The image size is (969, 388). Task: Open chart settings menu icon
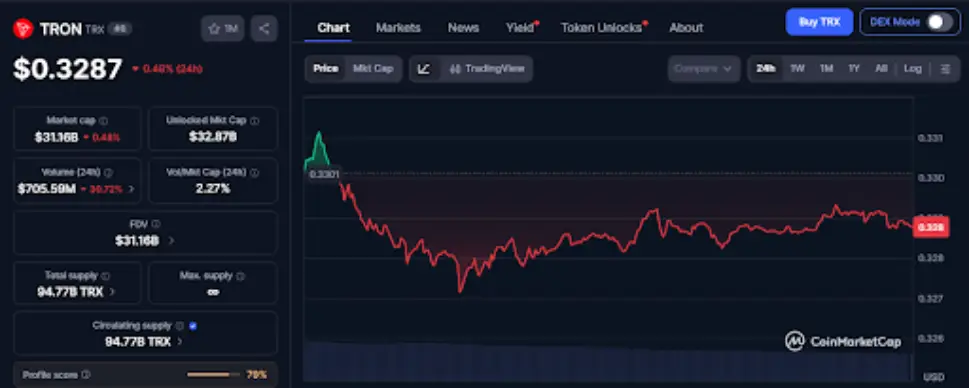pos(945,69)
